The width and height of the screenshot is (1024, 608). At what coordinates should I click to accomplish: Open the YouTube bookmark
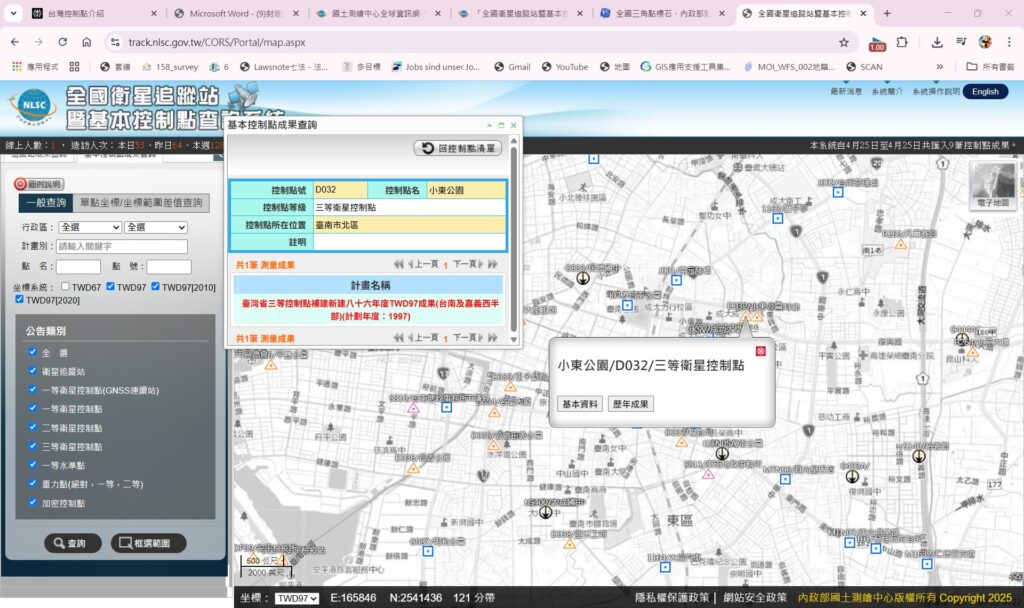click(x=565, y=67)
